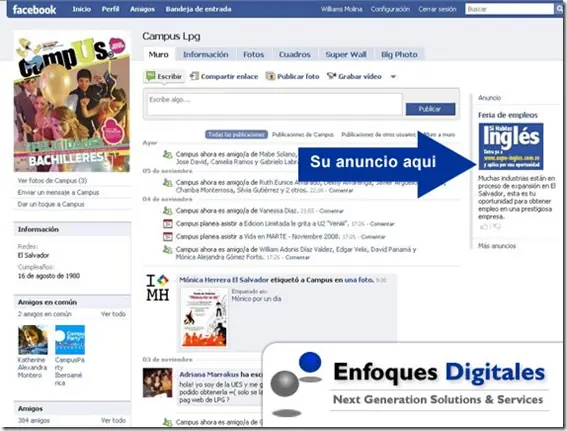The width and height of the screenshot is (567, 431).
Task: Filter by Publicaciones de Campus
Action: pyautogui.click(x=303, y=135)
